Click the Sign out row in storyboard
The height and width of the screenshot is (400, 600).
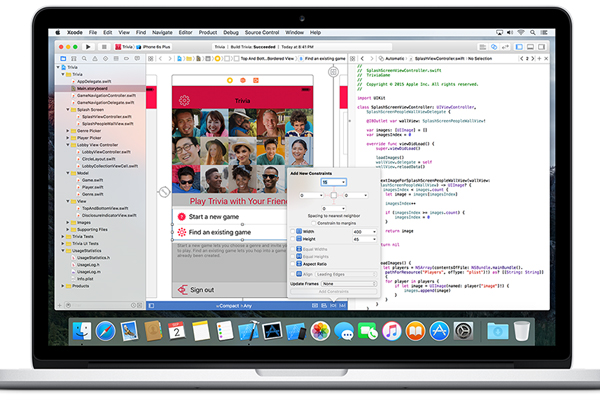coord(230,290)
